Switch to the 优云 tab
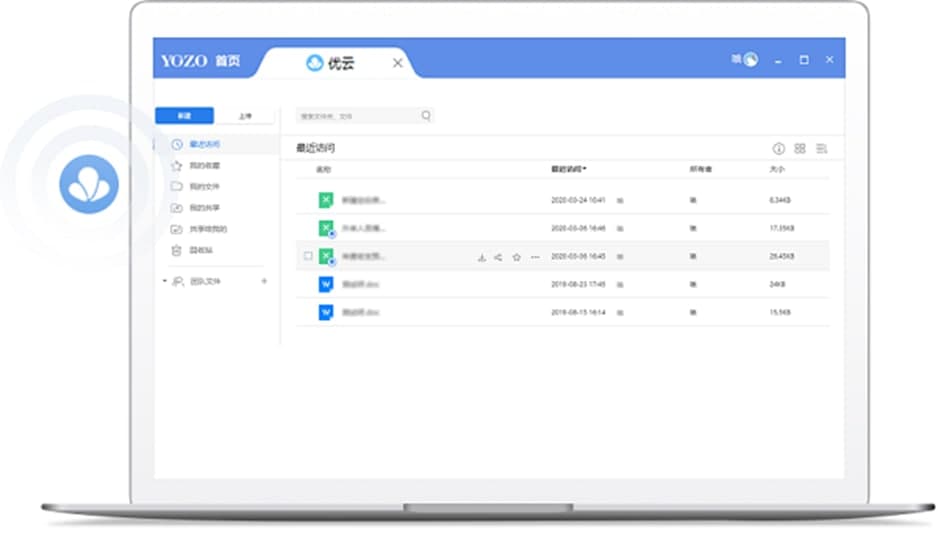The width and height of the screenshot is (938, 544). (x=330, y=63)
